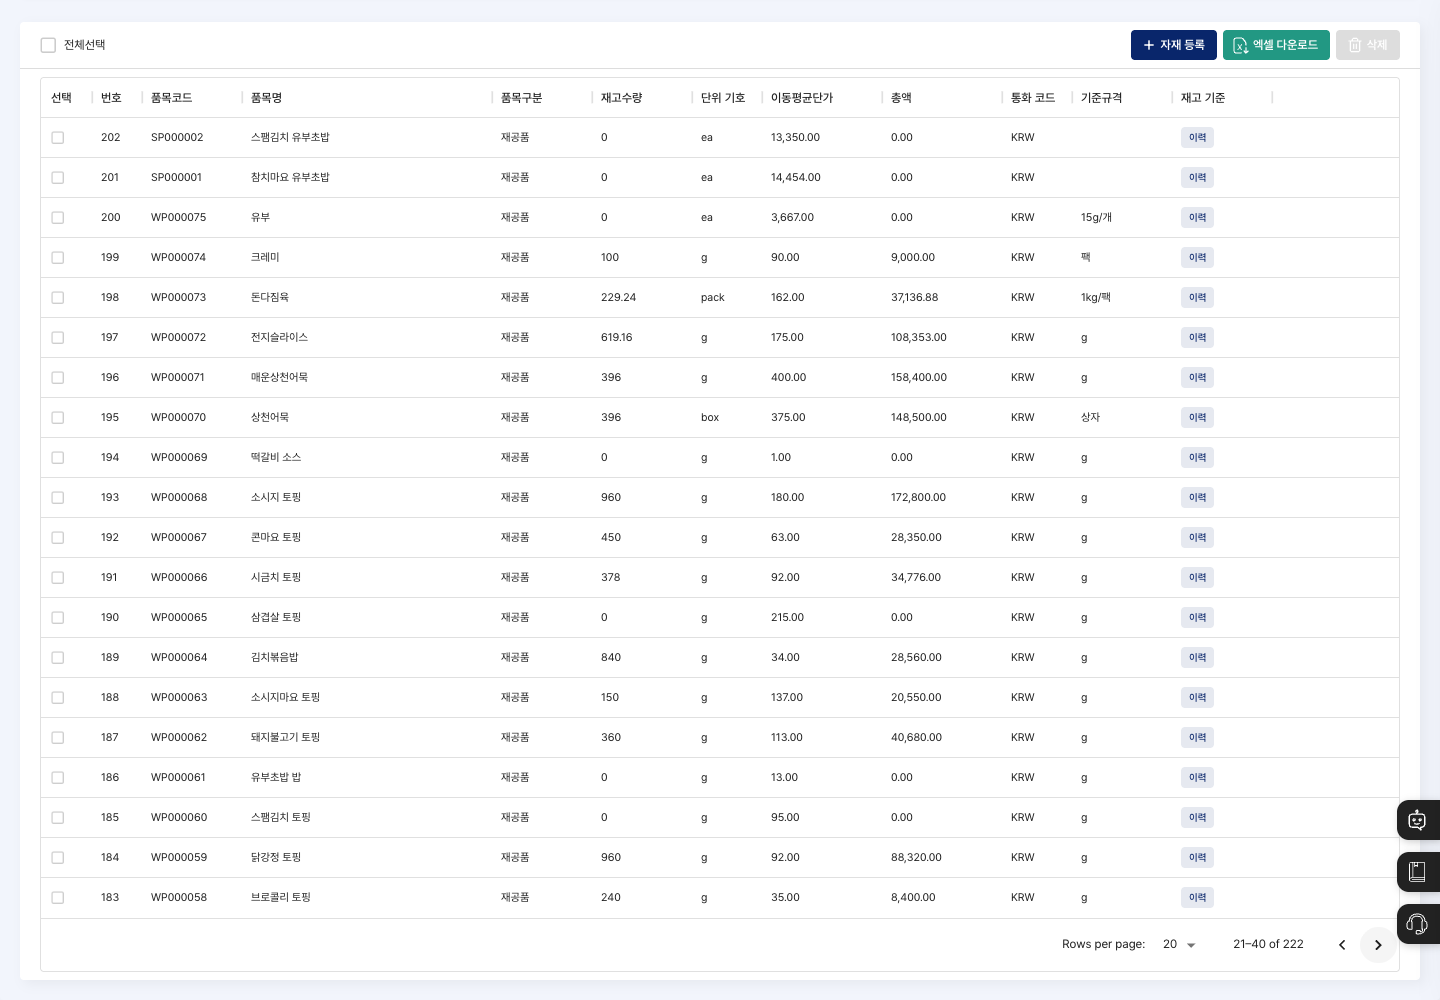Open the chatbot assistant floating icon
The width and height of the screenshot is (1440, 1000).
pyautogui.click(x=1418, y=820)
